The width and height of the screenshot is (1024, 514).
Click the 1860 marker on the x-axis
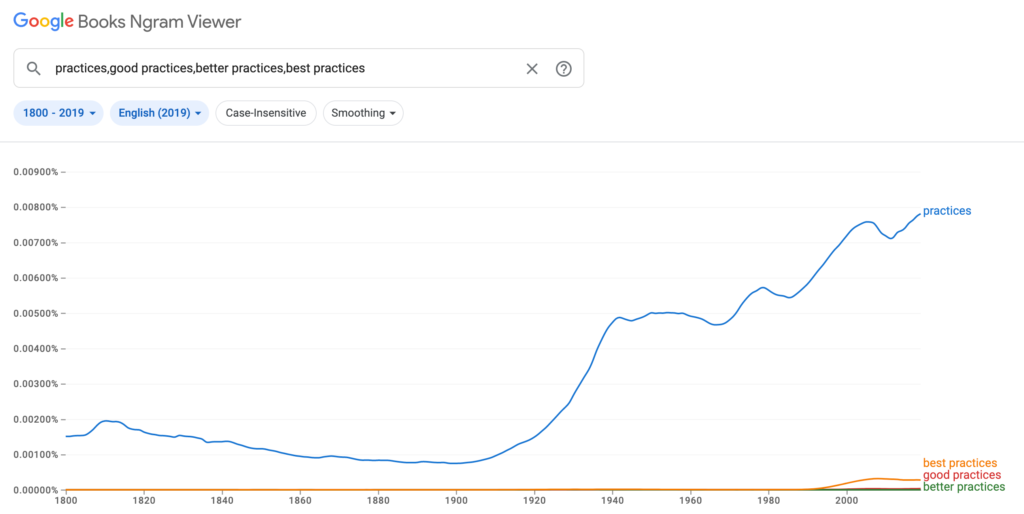300,502
